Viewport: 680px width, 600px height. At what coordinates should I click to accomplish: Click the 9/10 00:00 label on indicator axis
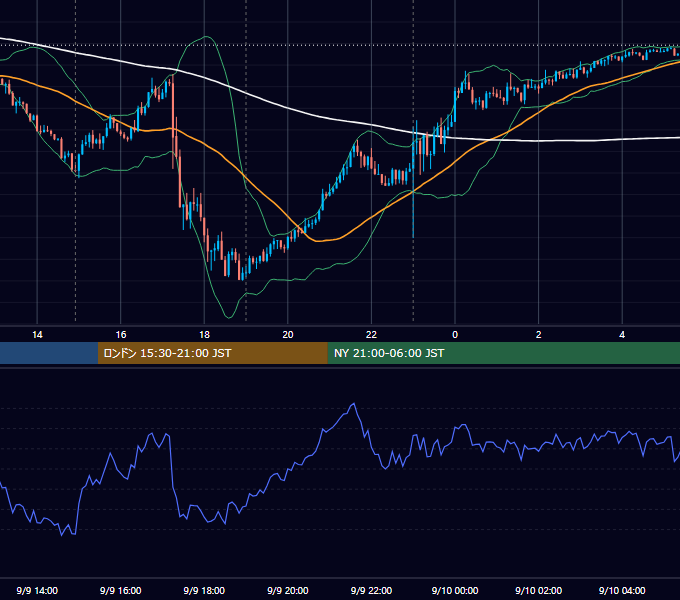tap(455, 590)
